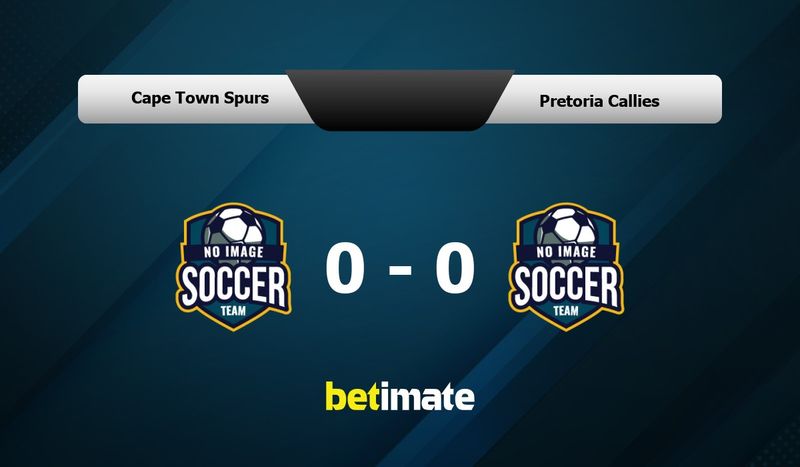Click the home team score zero
This screenshot has width=800, height=467.
click(345, 267)
